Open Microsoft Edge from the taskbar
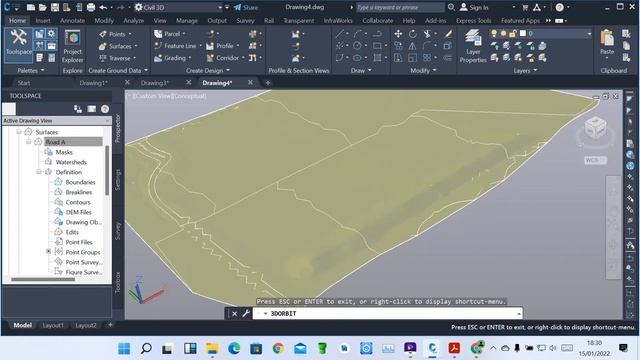The image size is (640, 360). coord(234,348)
